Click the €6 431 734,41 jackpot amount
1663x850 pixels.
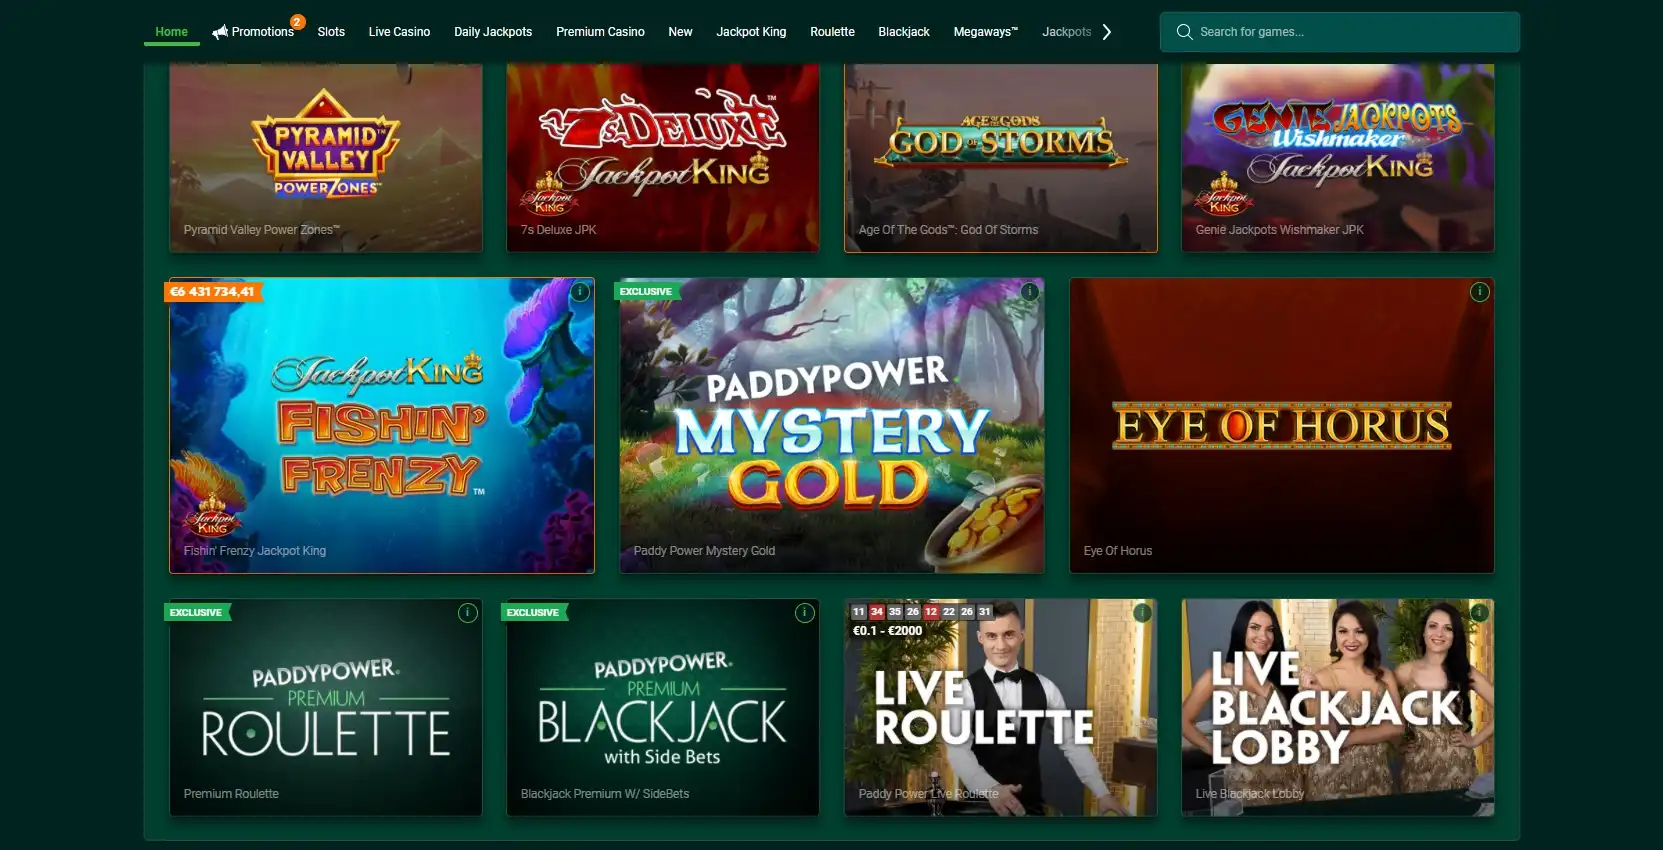(212, 292)
